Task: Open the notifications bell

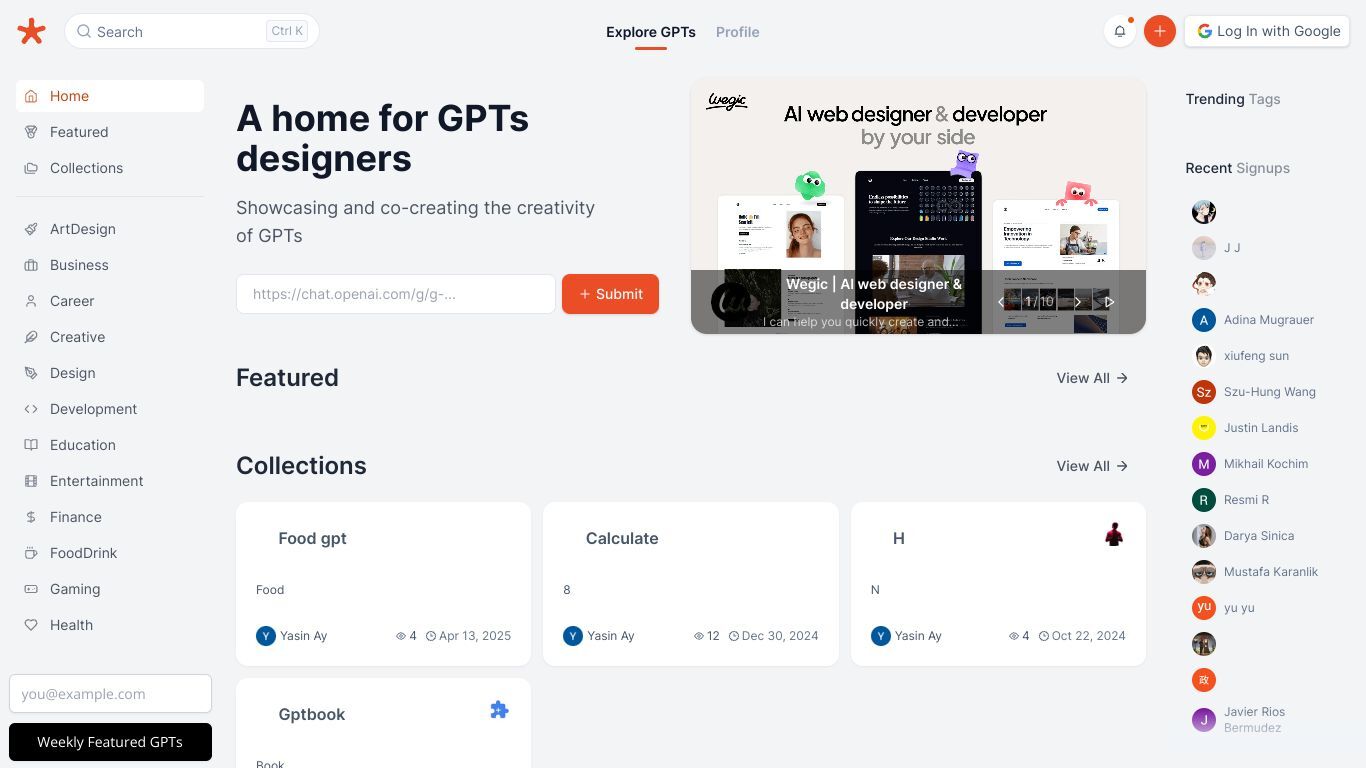Action: click(x=1120, y=31)
